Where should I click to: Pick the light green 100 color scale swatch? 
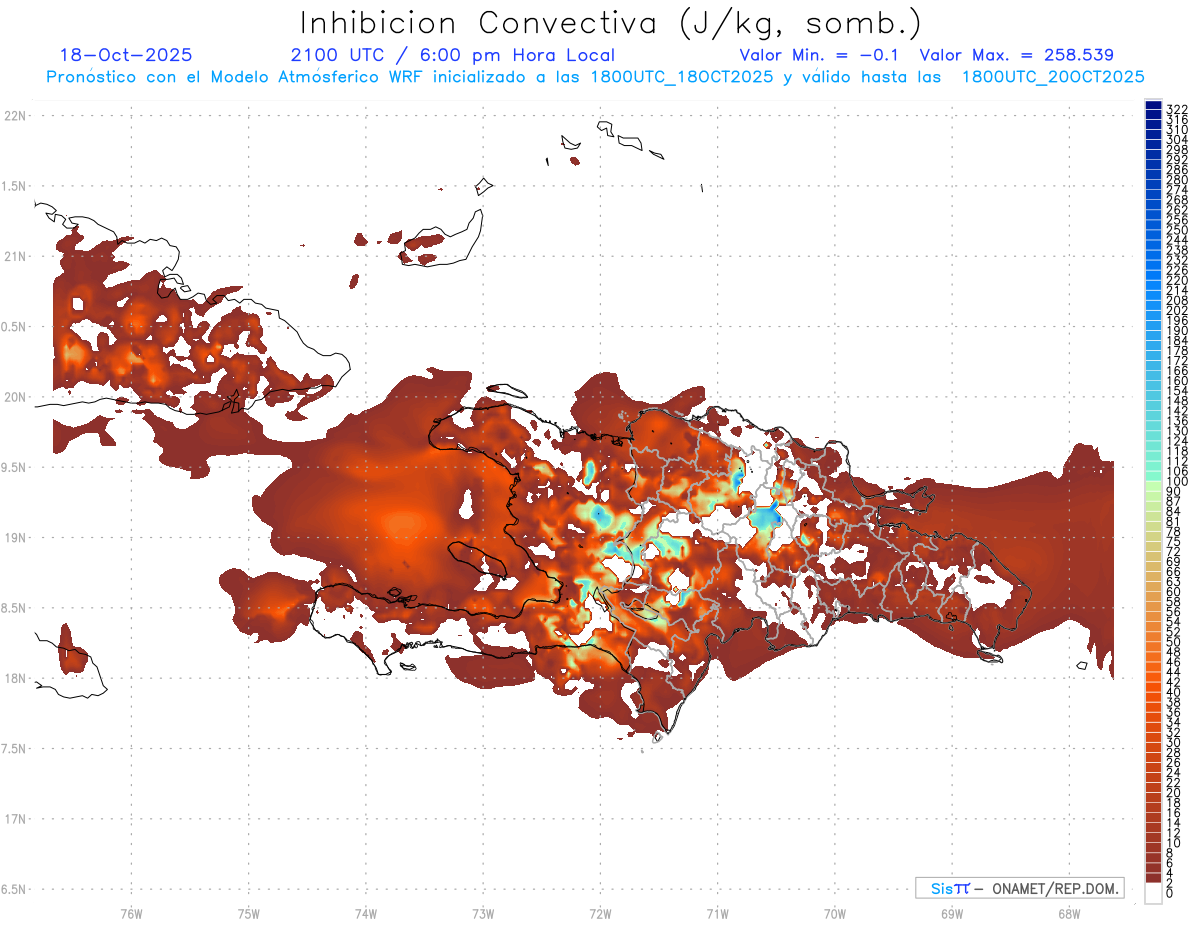pos(1153,483)
